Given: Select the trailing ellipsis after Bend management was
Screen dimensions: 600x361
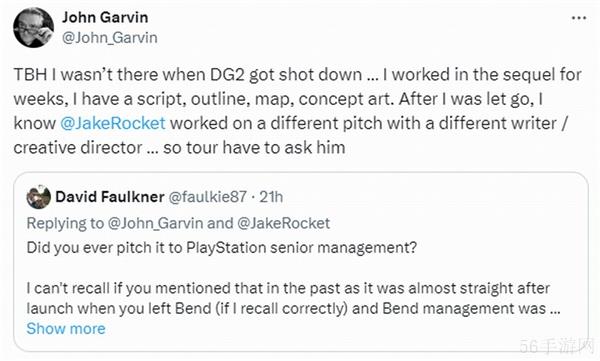Looking at the screenshot, I should point(555,309).
